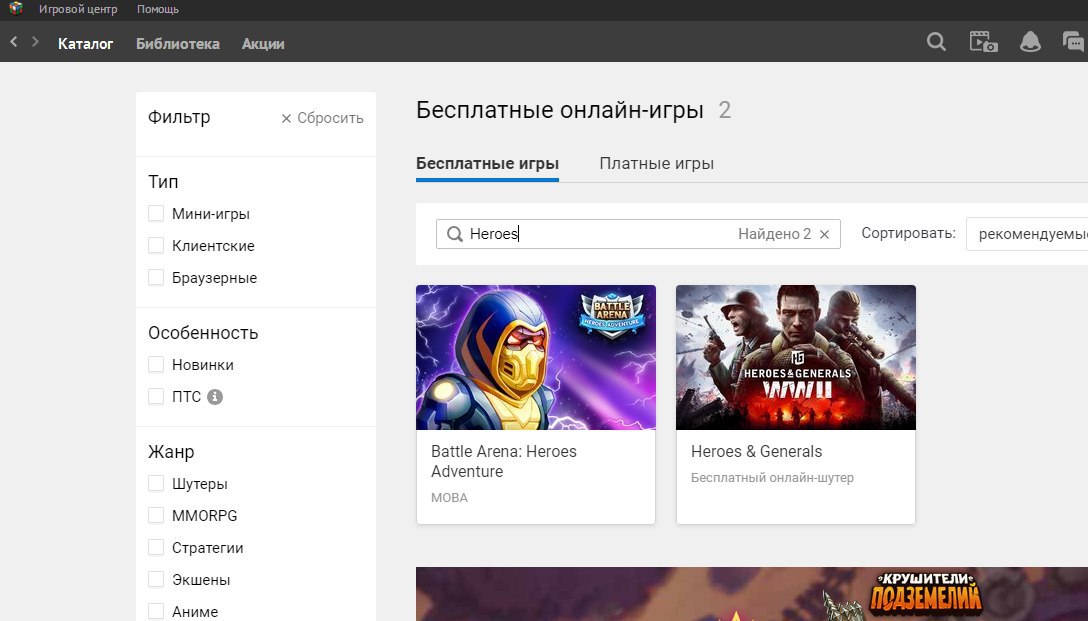1088x621 pixels.
Task: Switch to the Библиотека section
Action: [178, 44]
